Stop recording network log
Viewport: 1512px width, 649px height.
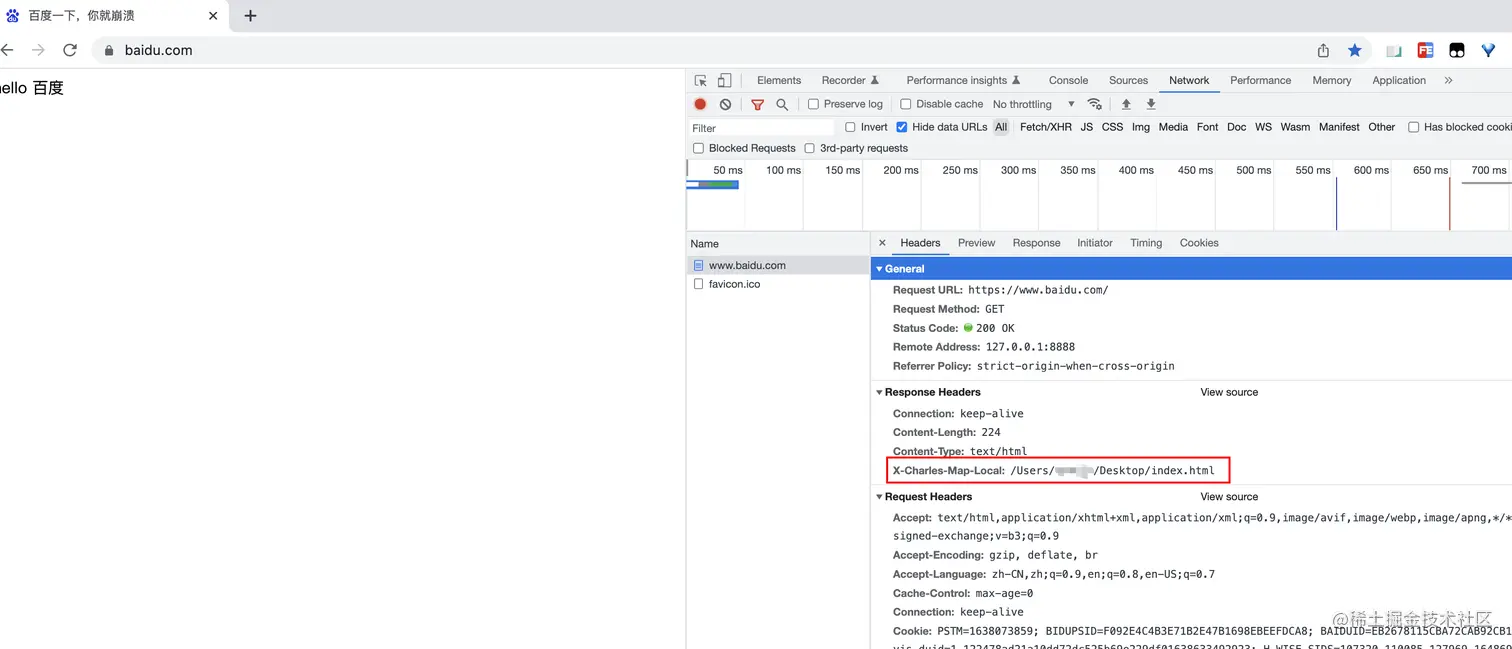click(700, 104)
